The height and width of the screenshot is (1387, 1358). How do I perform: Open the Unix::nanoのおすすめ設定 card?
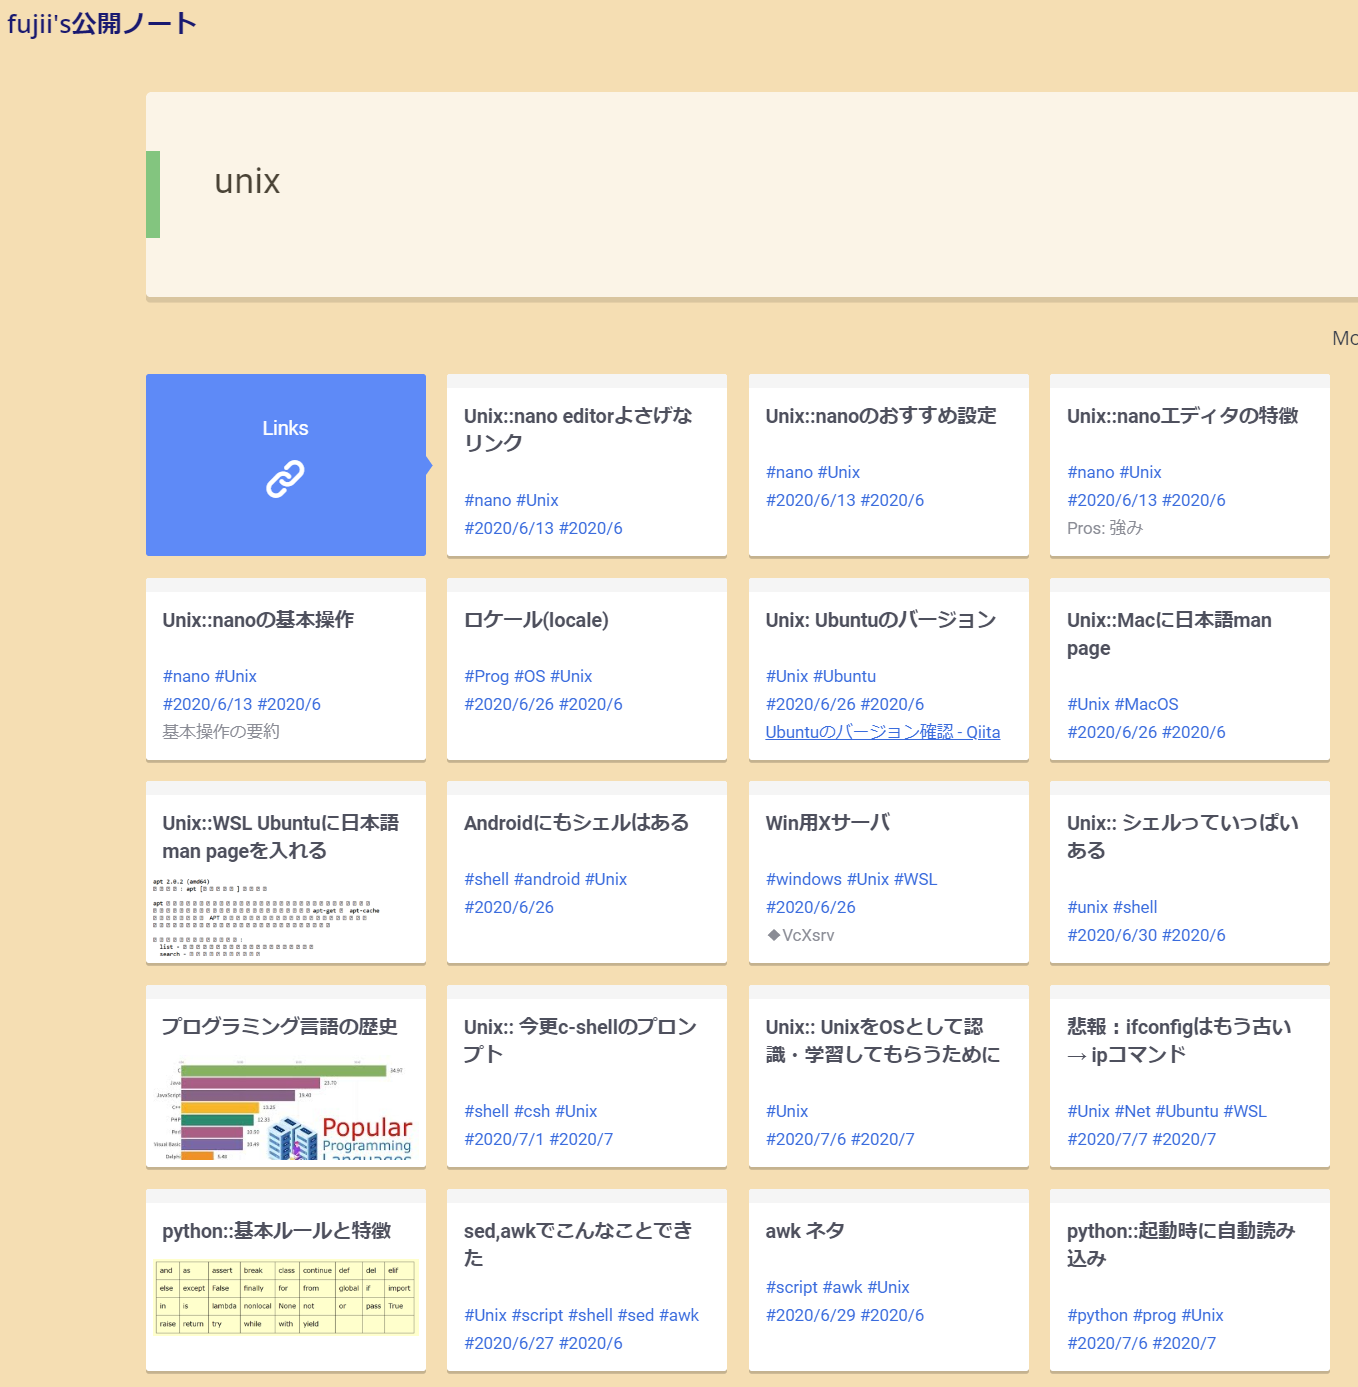point(889,465)
